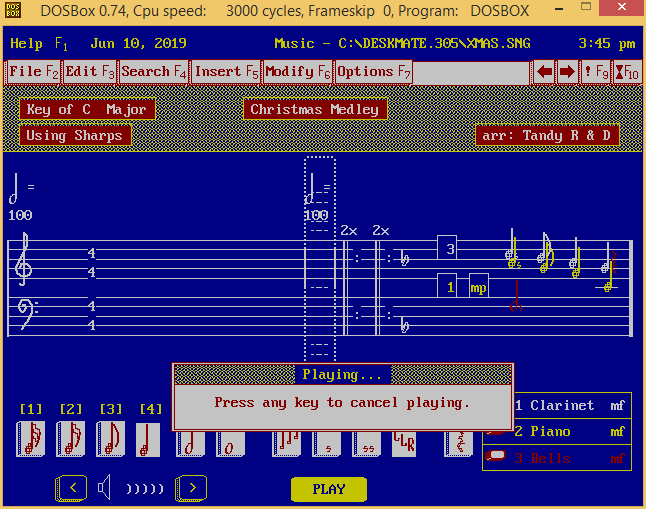The image size is (646, 509).
Task: Open the Edit F3 menu
Action: pos(89,72)
